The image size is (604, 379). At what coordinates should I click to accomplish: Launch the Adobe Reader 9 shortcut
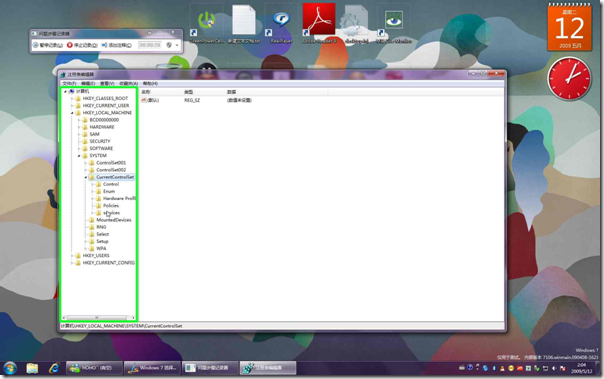[319, 24]
